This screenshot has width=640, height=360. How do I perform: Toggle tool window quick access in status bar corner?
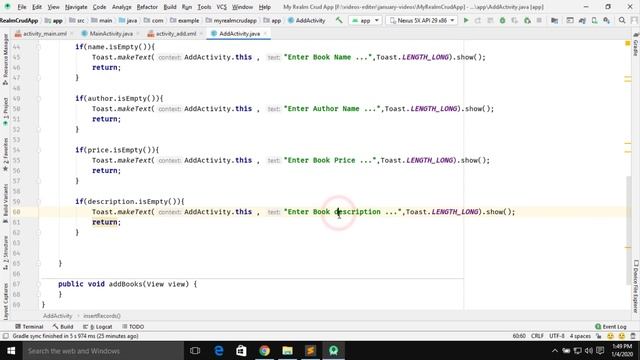pyautogui.click(x=5, y=336)
